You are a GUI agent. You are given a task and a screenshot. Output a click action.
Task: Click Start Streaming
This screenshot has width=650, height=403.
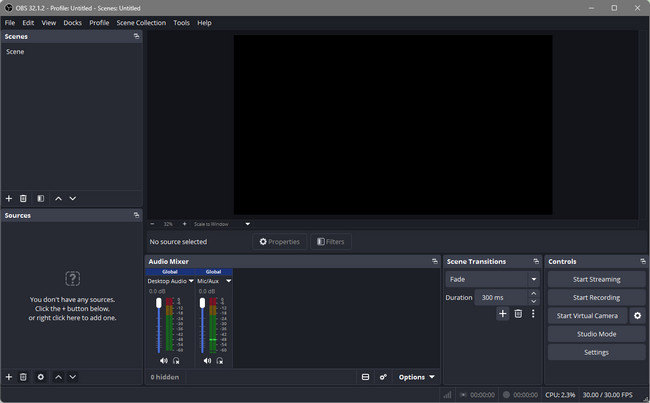click(596, 279)
